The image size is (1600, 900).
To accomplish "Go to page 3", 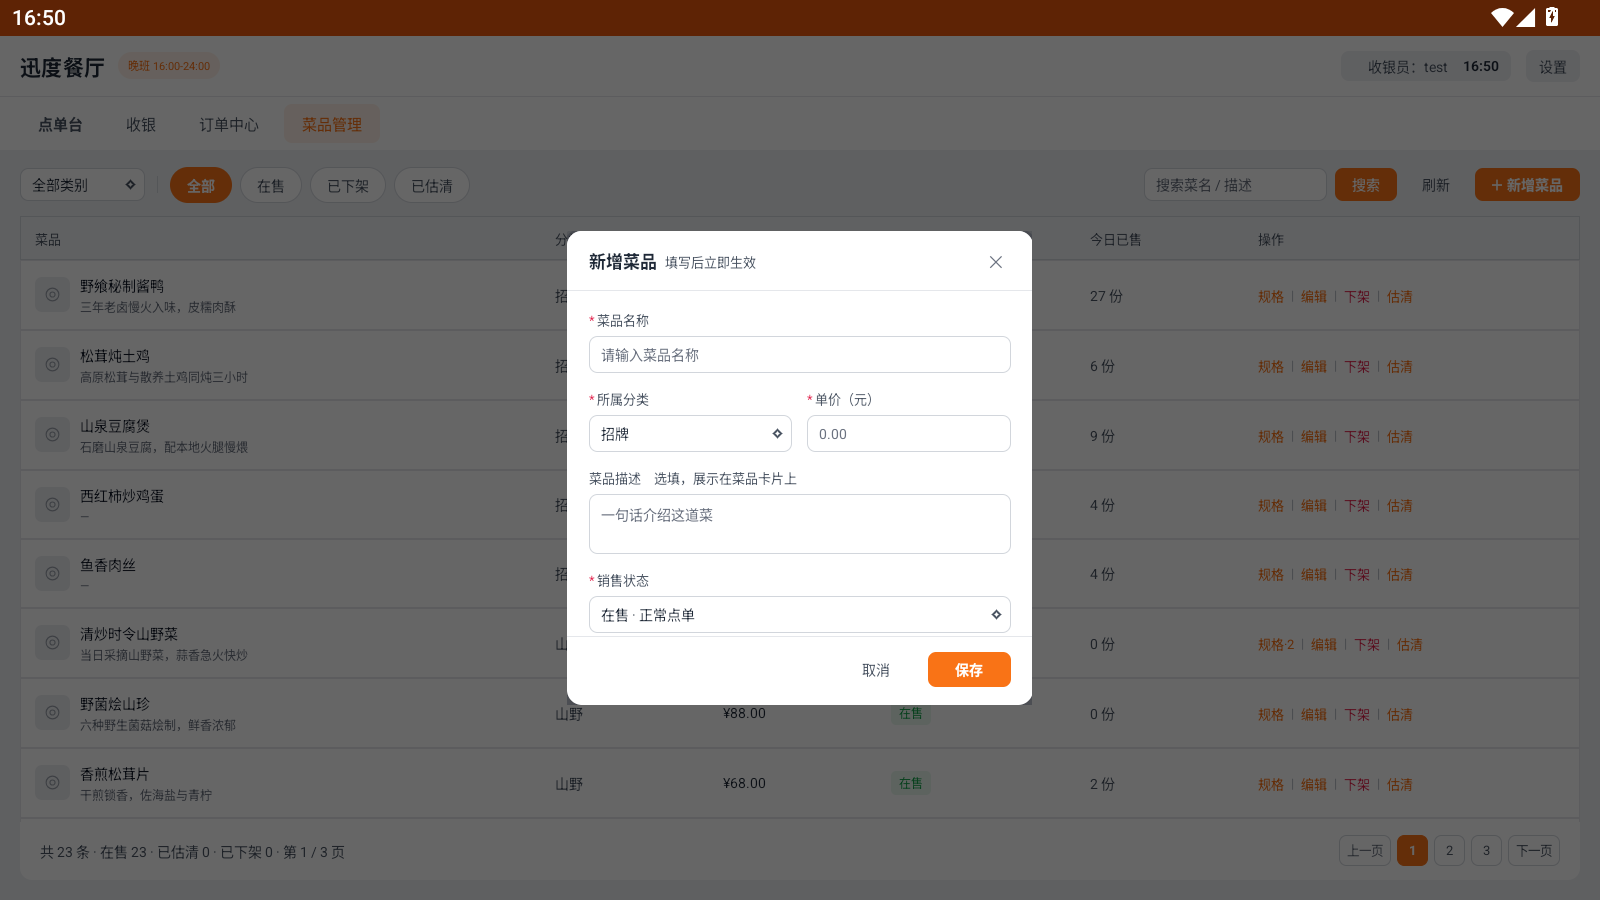I will coord(1486,851).
